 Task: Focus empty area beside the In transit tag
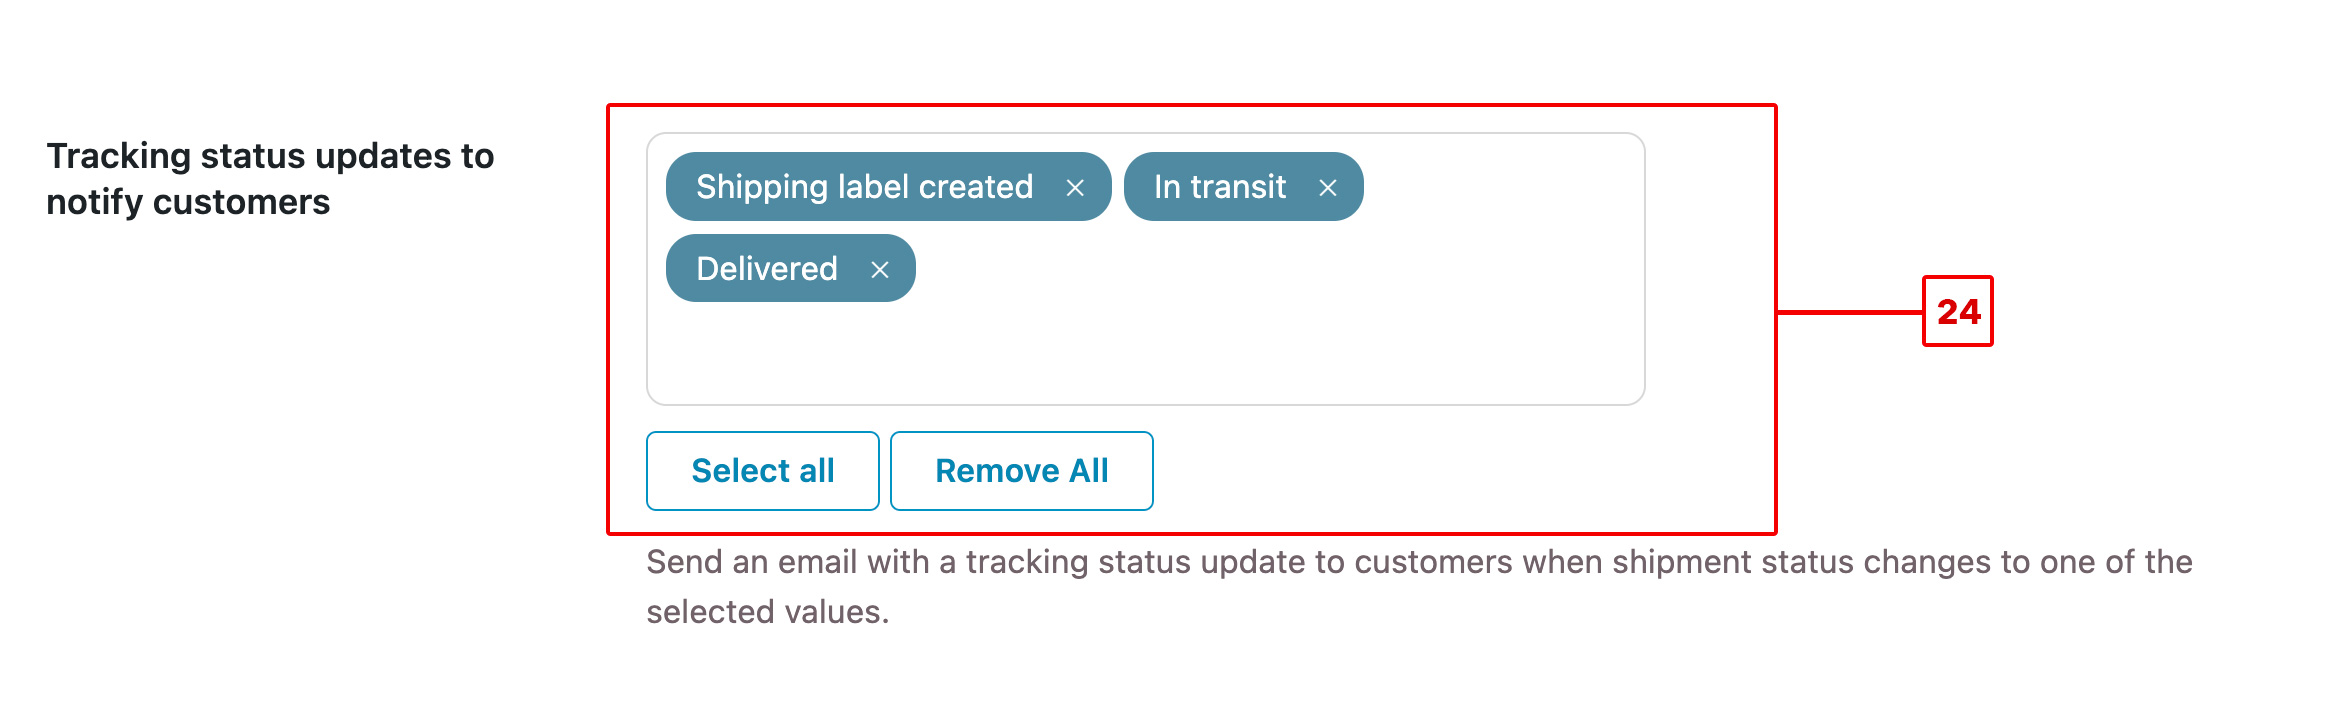pyautogui.click(x=1500, y=187)
